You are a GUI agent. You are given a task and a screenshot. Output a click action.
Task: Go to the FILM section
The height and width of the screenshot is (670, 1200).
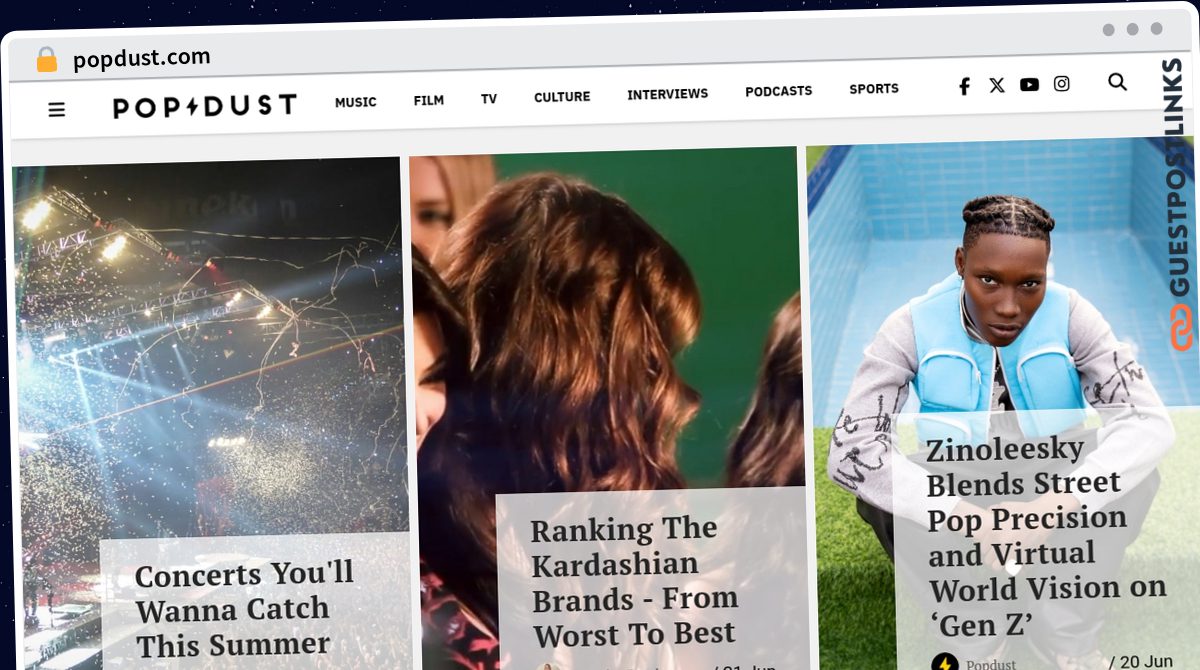pyautogui.click(x=429, y=100)
